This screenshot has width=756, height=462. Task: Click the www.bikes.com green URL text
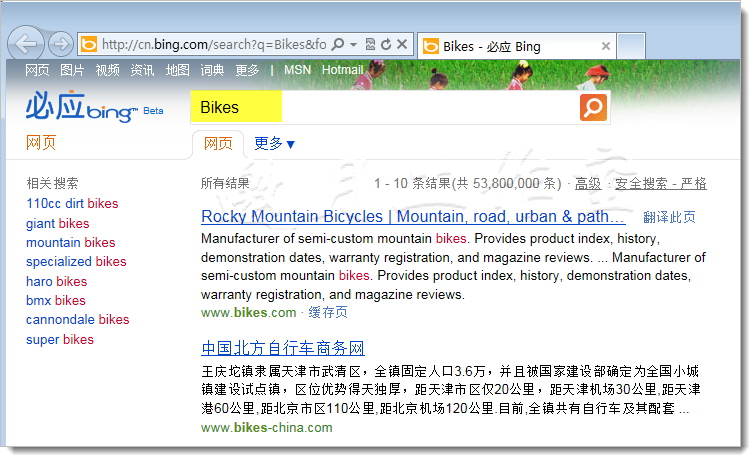pyautogui.click(x=248, y=313)
